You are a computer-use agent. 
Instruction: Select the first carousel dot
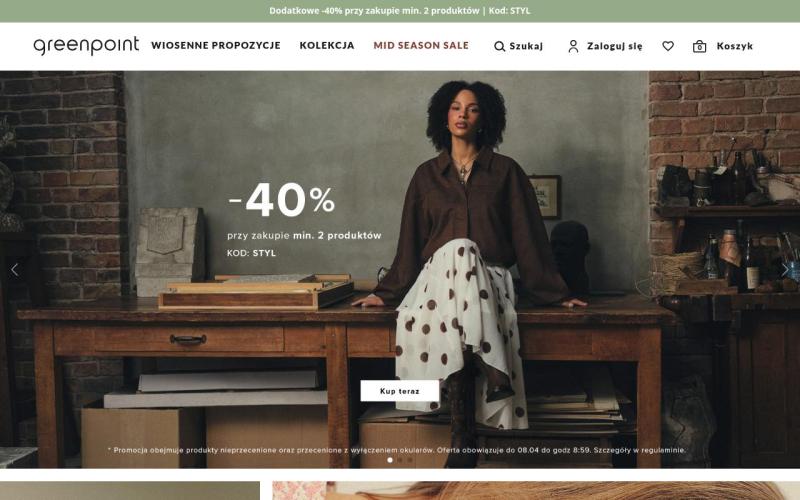click(390, 460)
